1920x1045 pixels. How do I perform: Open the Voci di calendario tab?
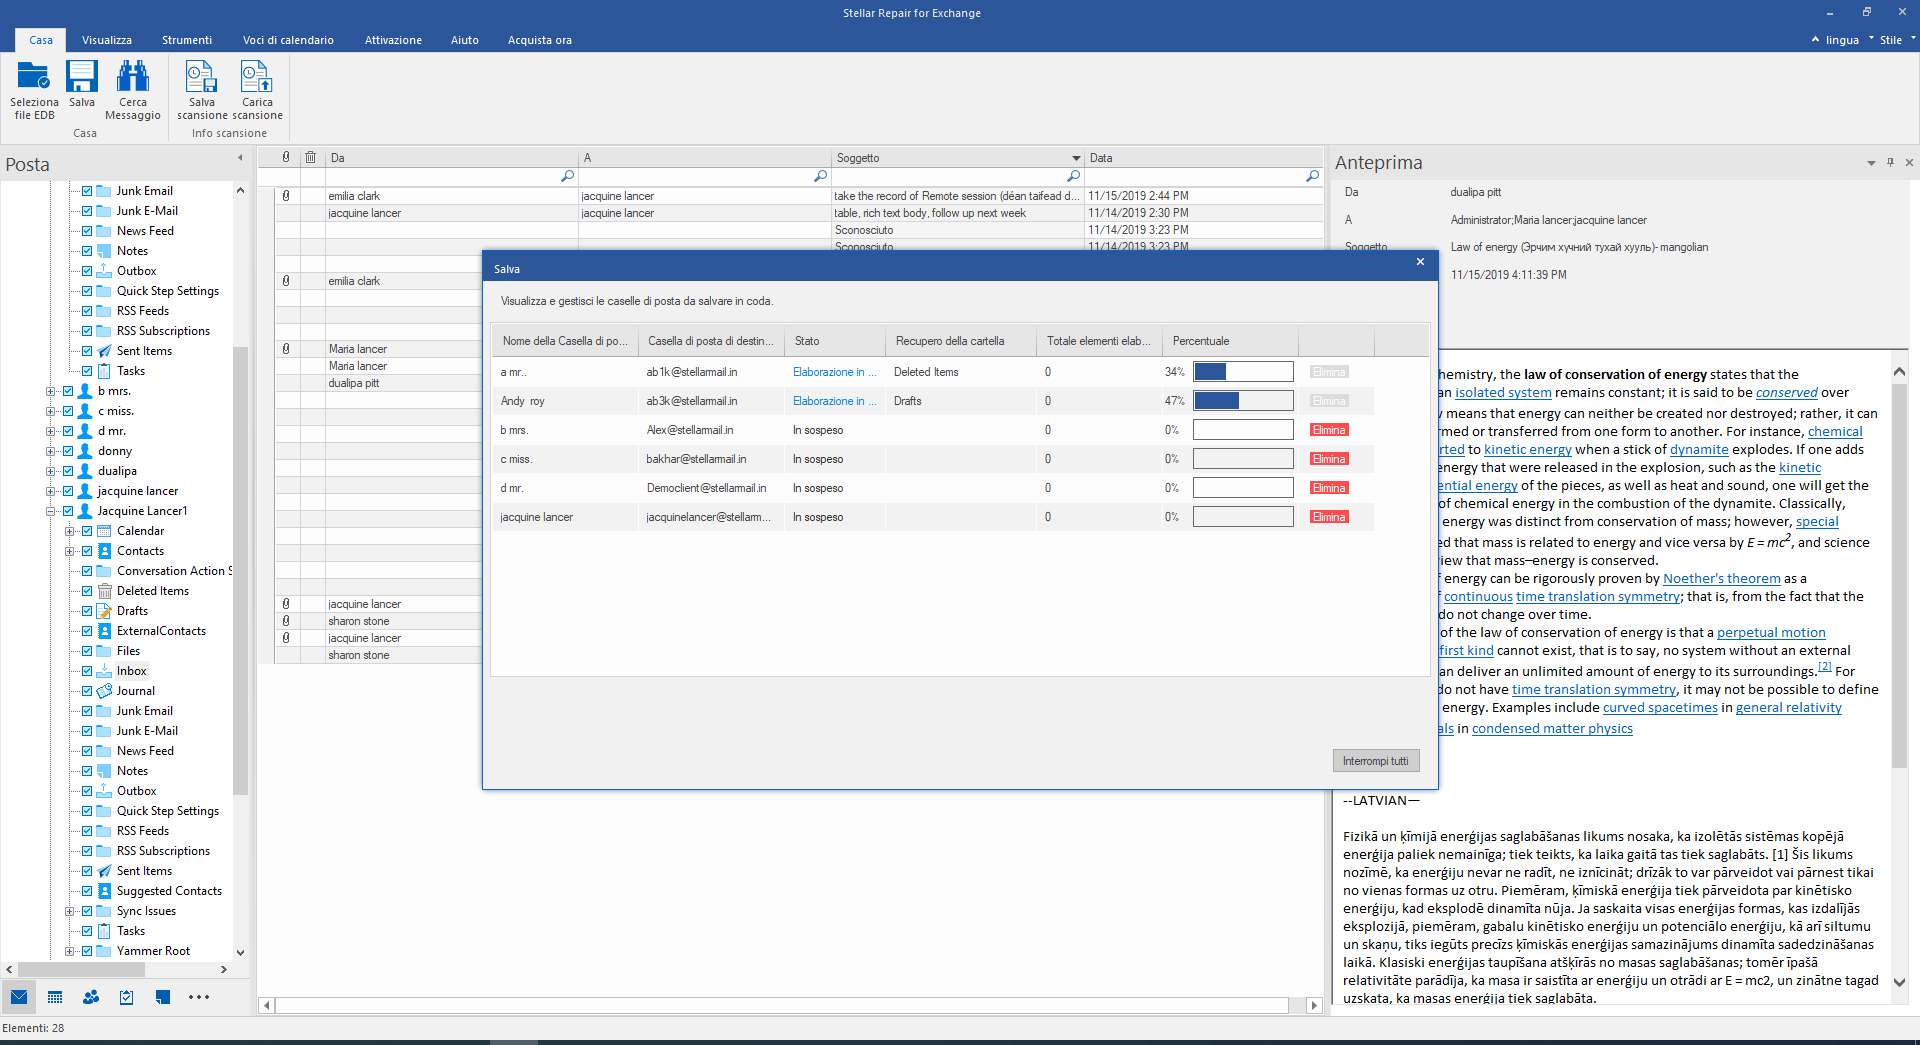pos(288,40)
